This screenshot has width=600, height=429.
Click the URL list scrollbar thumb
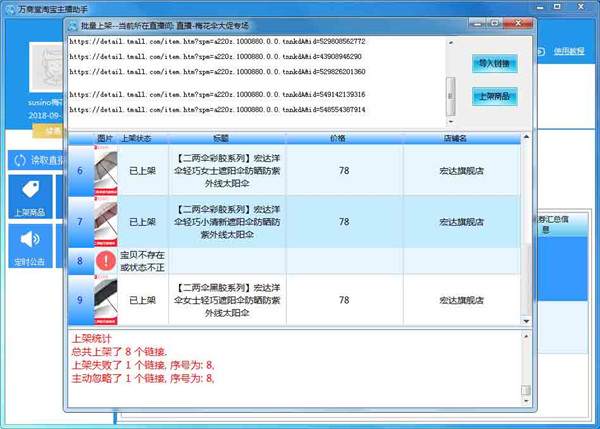451,96
